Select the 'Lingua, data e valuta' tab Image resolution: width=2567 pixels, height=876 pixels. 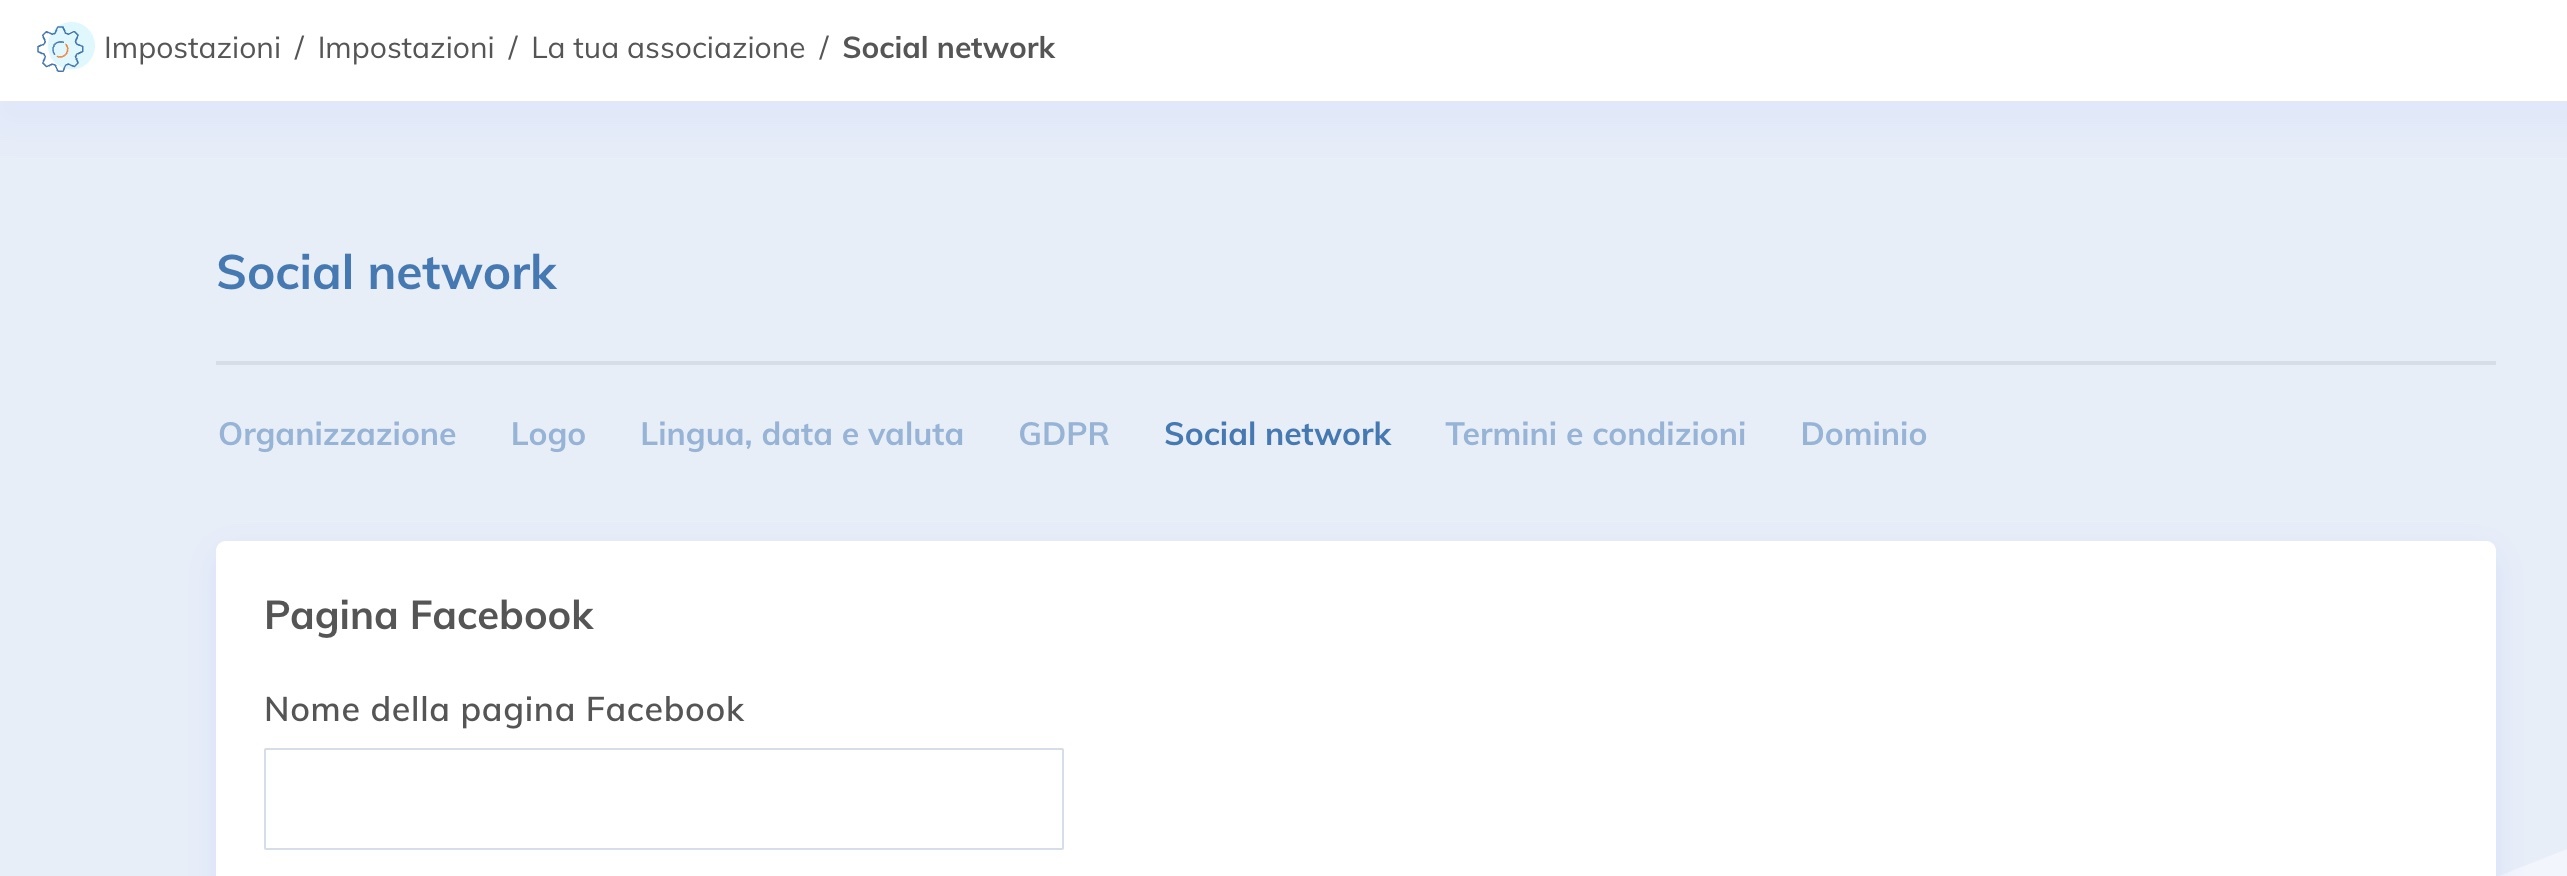point(800,434)
